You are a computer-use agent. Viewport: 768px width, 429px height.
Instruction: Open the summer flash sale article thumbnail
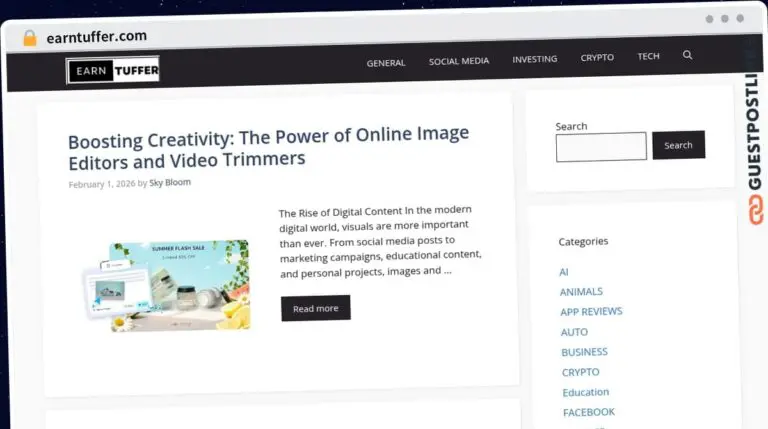(x=167, y=286)
